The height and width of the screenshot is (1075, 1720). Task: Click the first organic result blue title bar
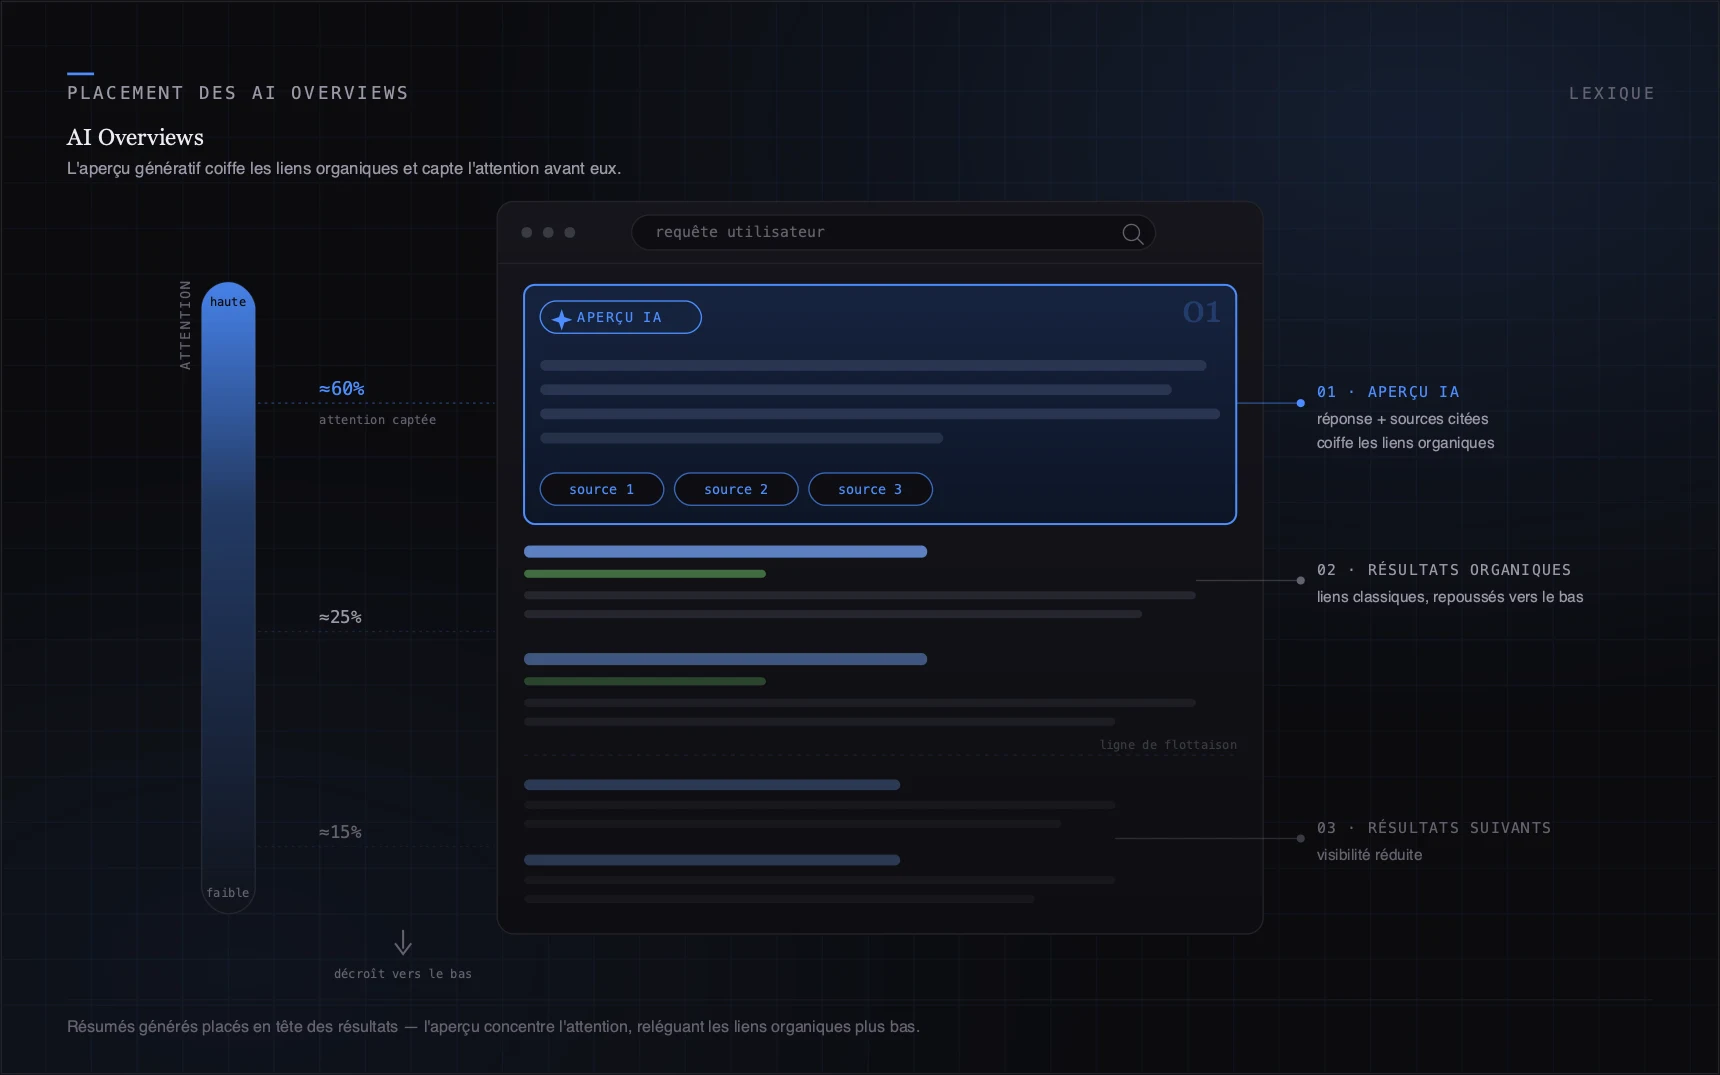point(725,551)
